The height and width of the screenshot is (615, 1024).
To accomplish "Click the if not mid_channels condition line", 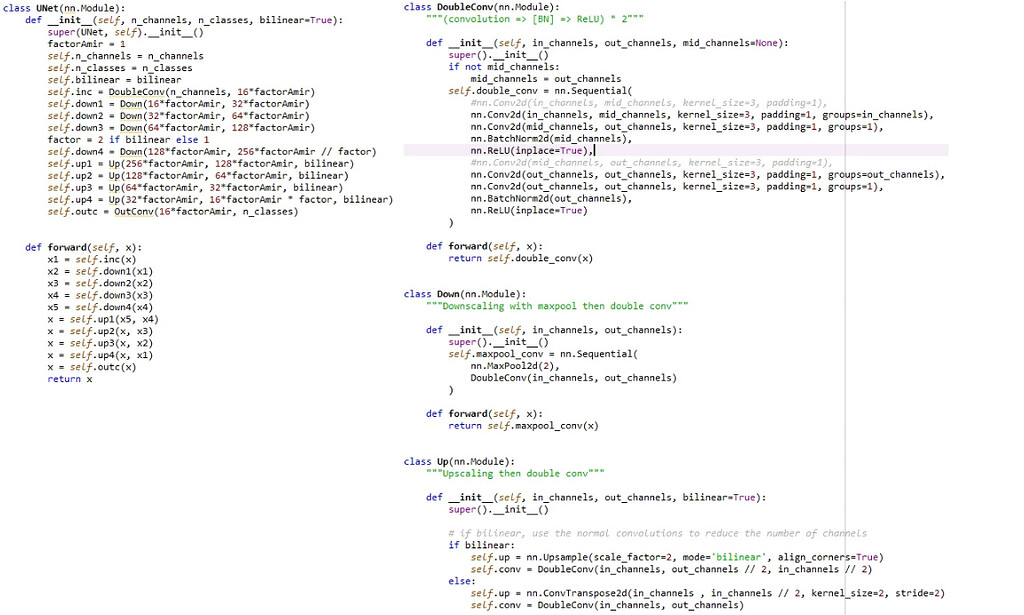I will pyautogui.click(x=503, y=67).
